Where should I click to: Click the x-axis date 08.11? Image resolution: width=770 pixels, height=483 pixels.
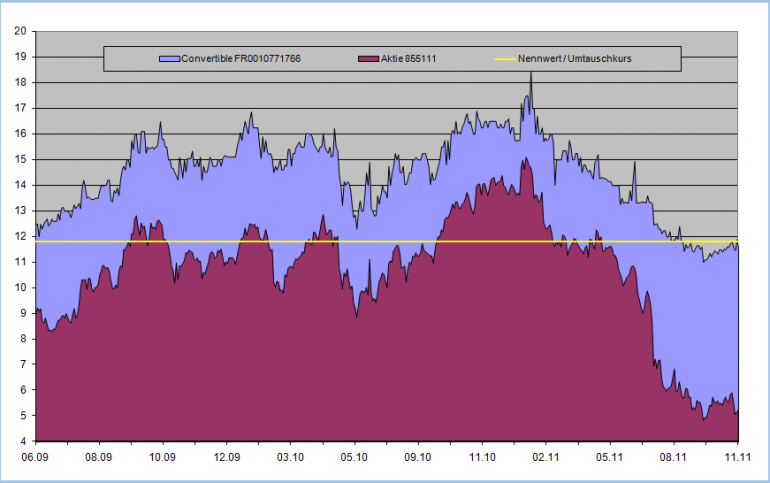pyautogui.click(x=673, y=457)
